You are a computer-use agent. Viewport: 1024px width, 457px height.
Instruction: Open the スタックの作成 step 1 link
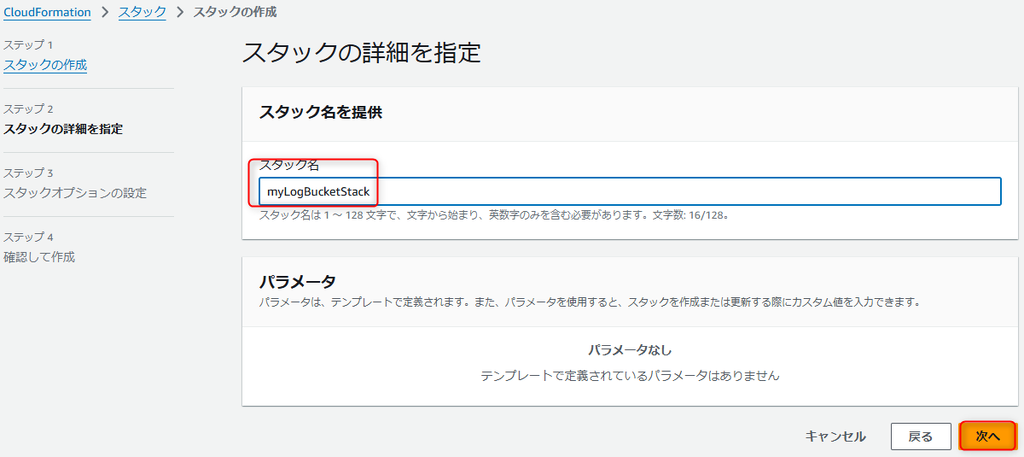pyautogui.click(x=45, y=65)
